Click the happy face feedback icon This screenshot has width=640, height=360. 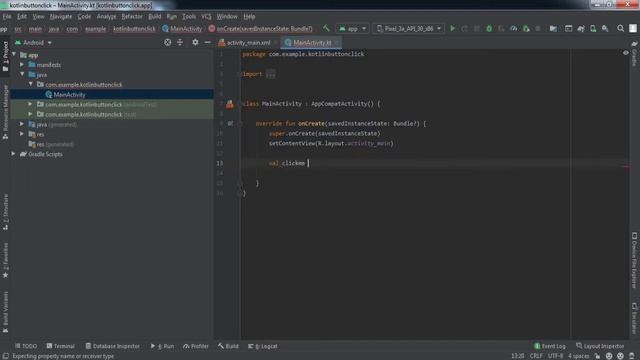609,356
